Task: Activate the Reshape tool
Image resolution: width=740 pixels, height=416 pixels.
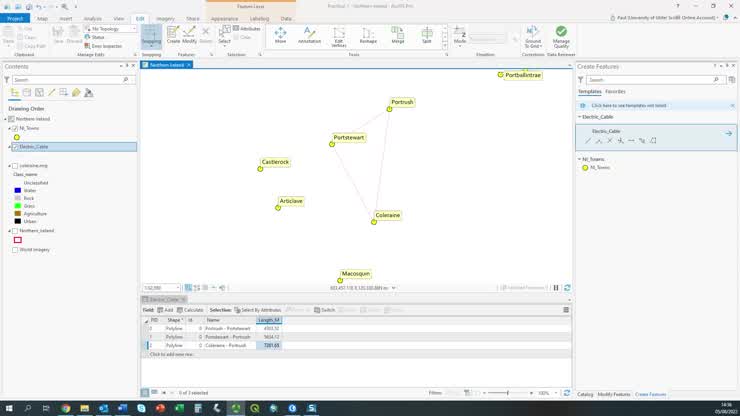Action: tap(368, 36)
